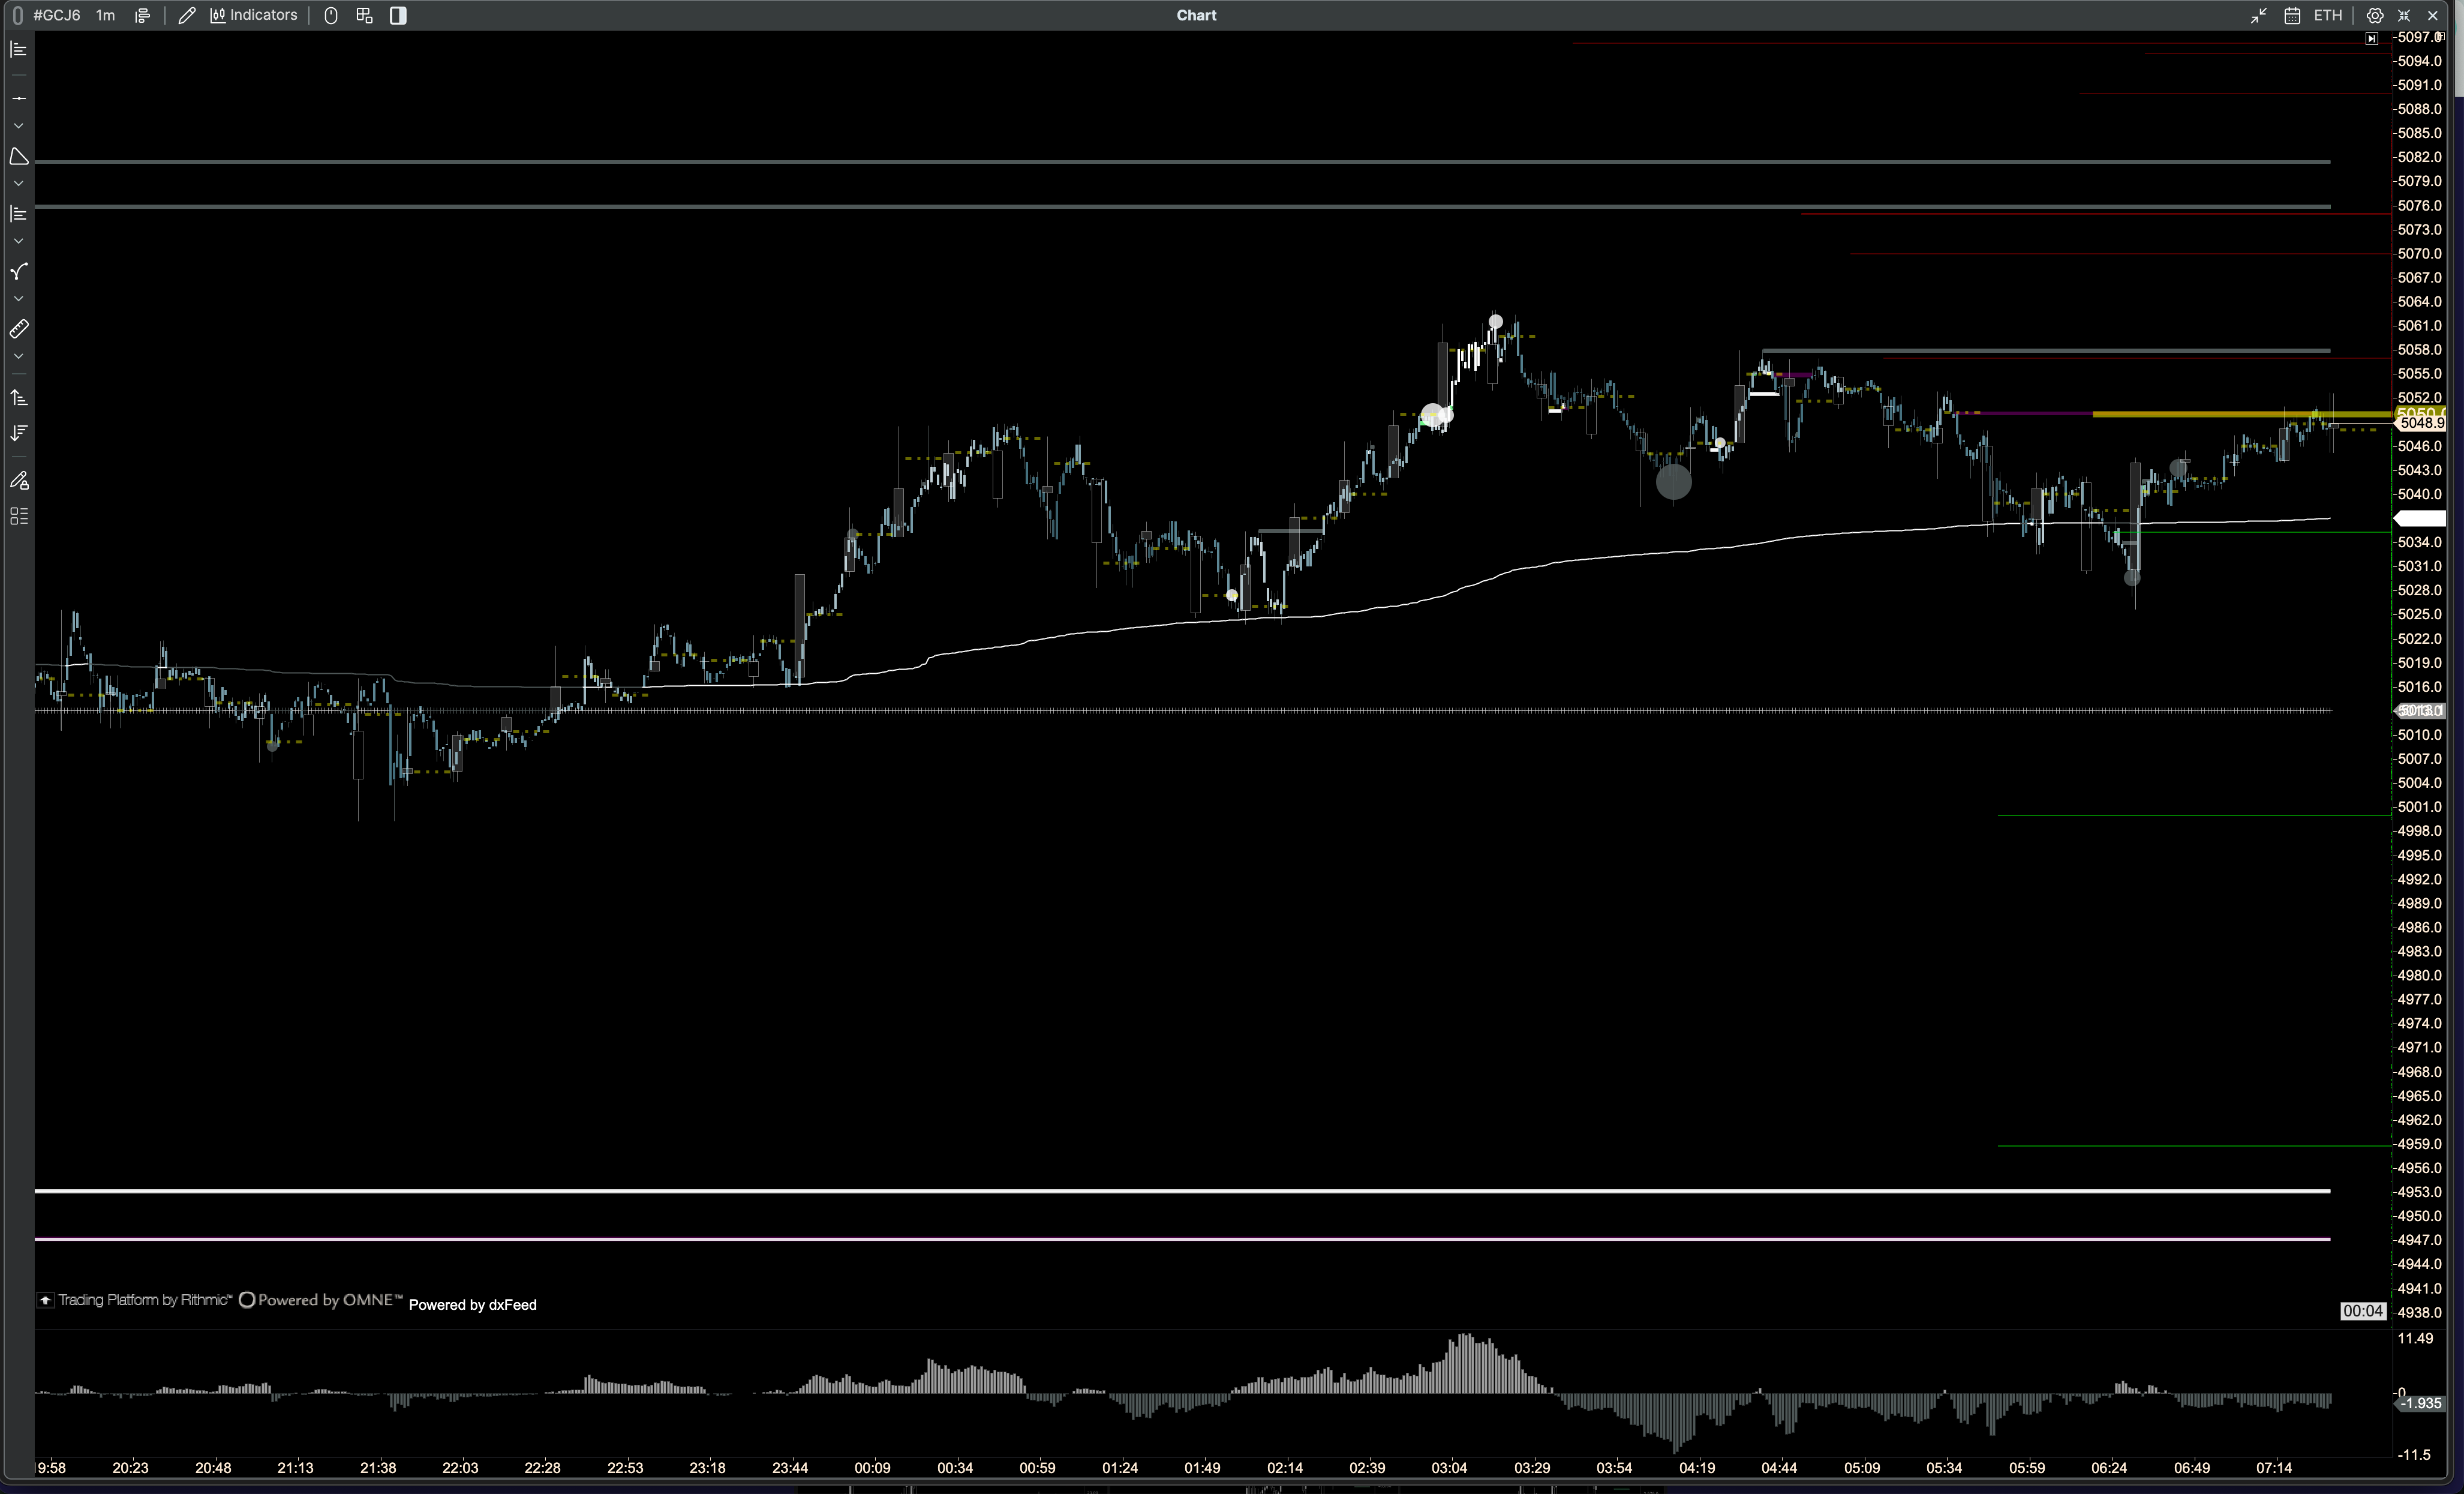Select the triangle shape drawing tool
The image size is (2464, 1494).
click(x=19, y=157)
